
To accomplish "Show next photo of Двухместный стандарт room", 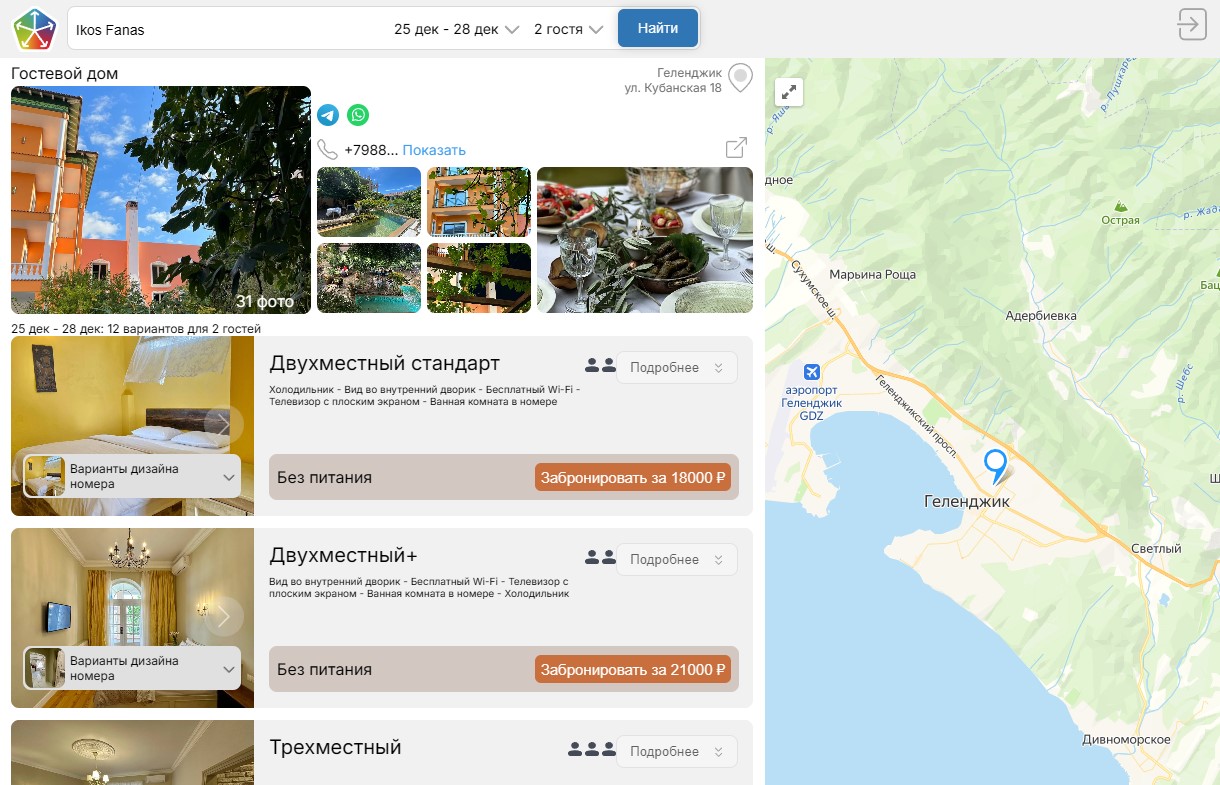I will pos(223,426).
